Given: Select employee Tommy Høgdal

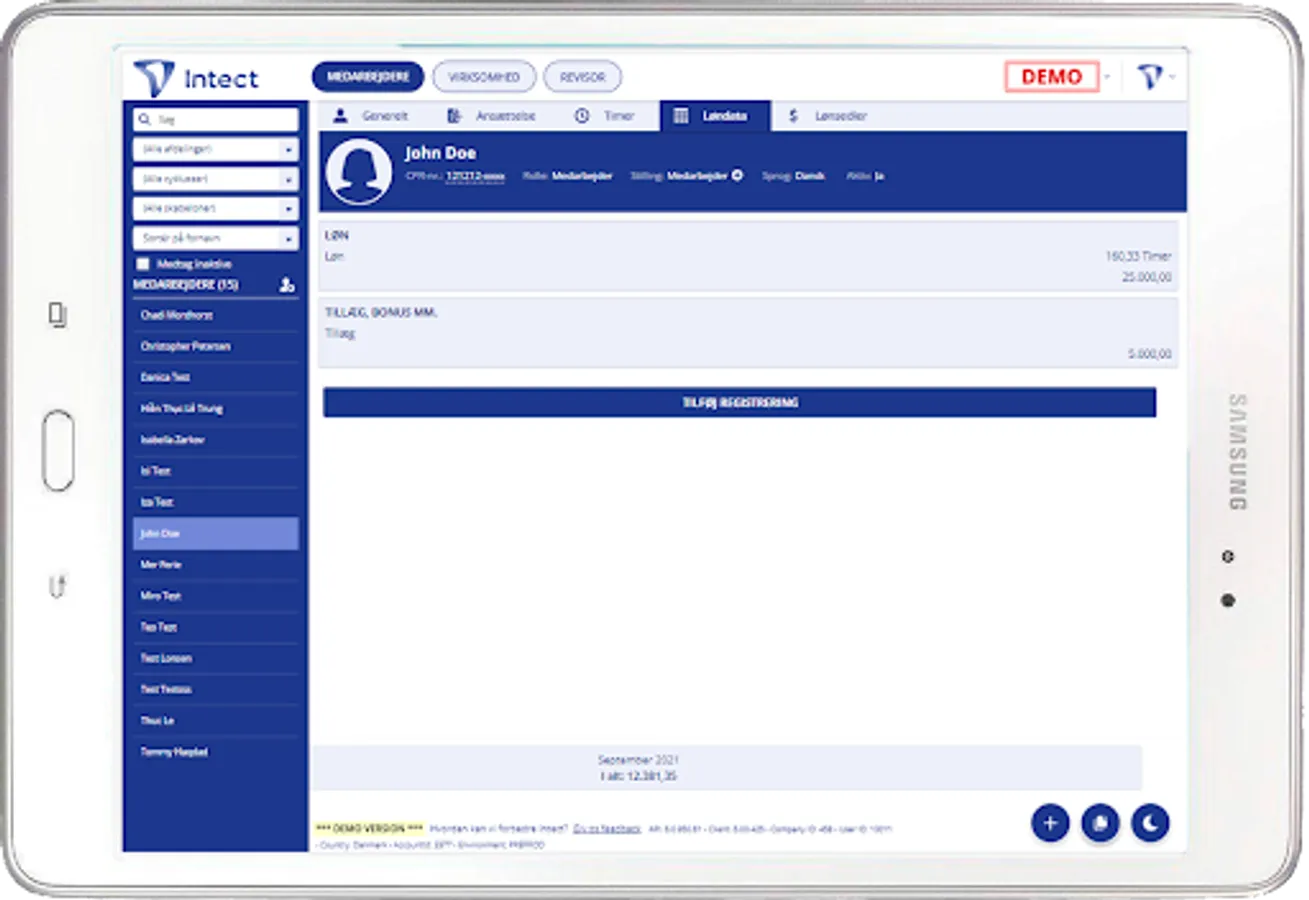Looking at the screenshot, I should (215, 751).
